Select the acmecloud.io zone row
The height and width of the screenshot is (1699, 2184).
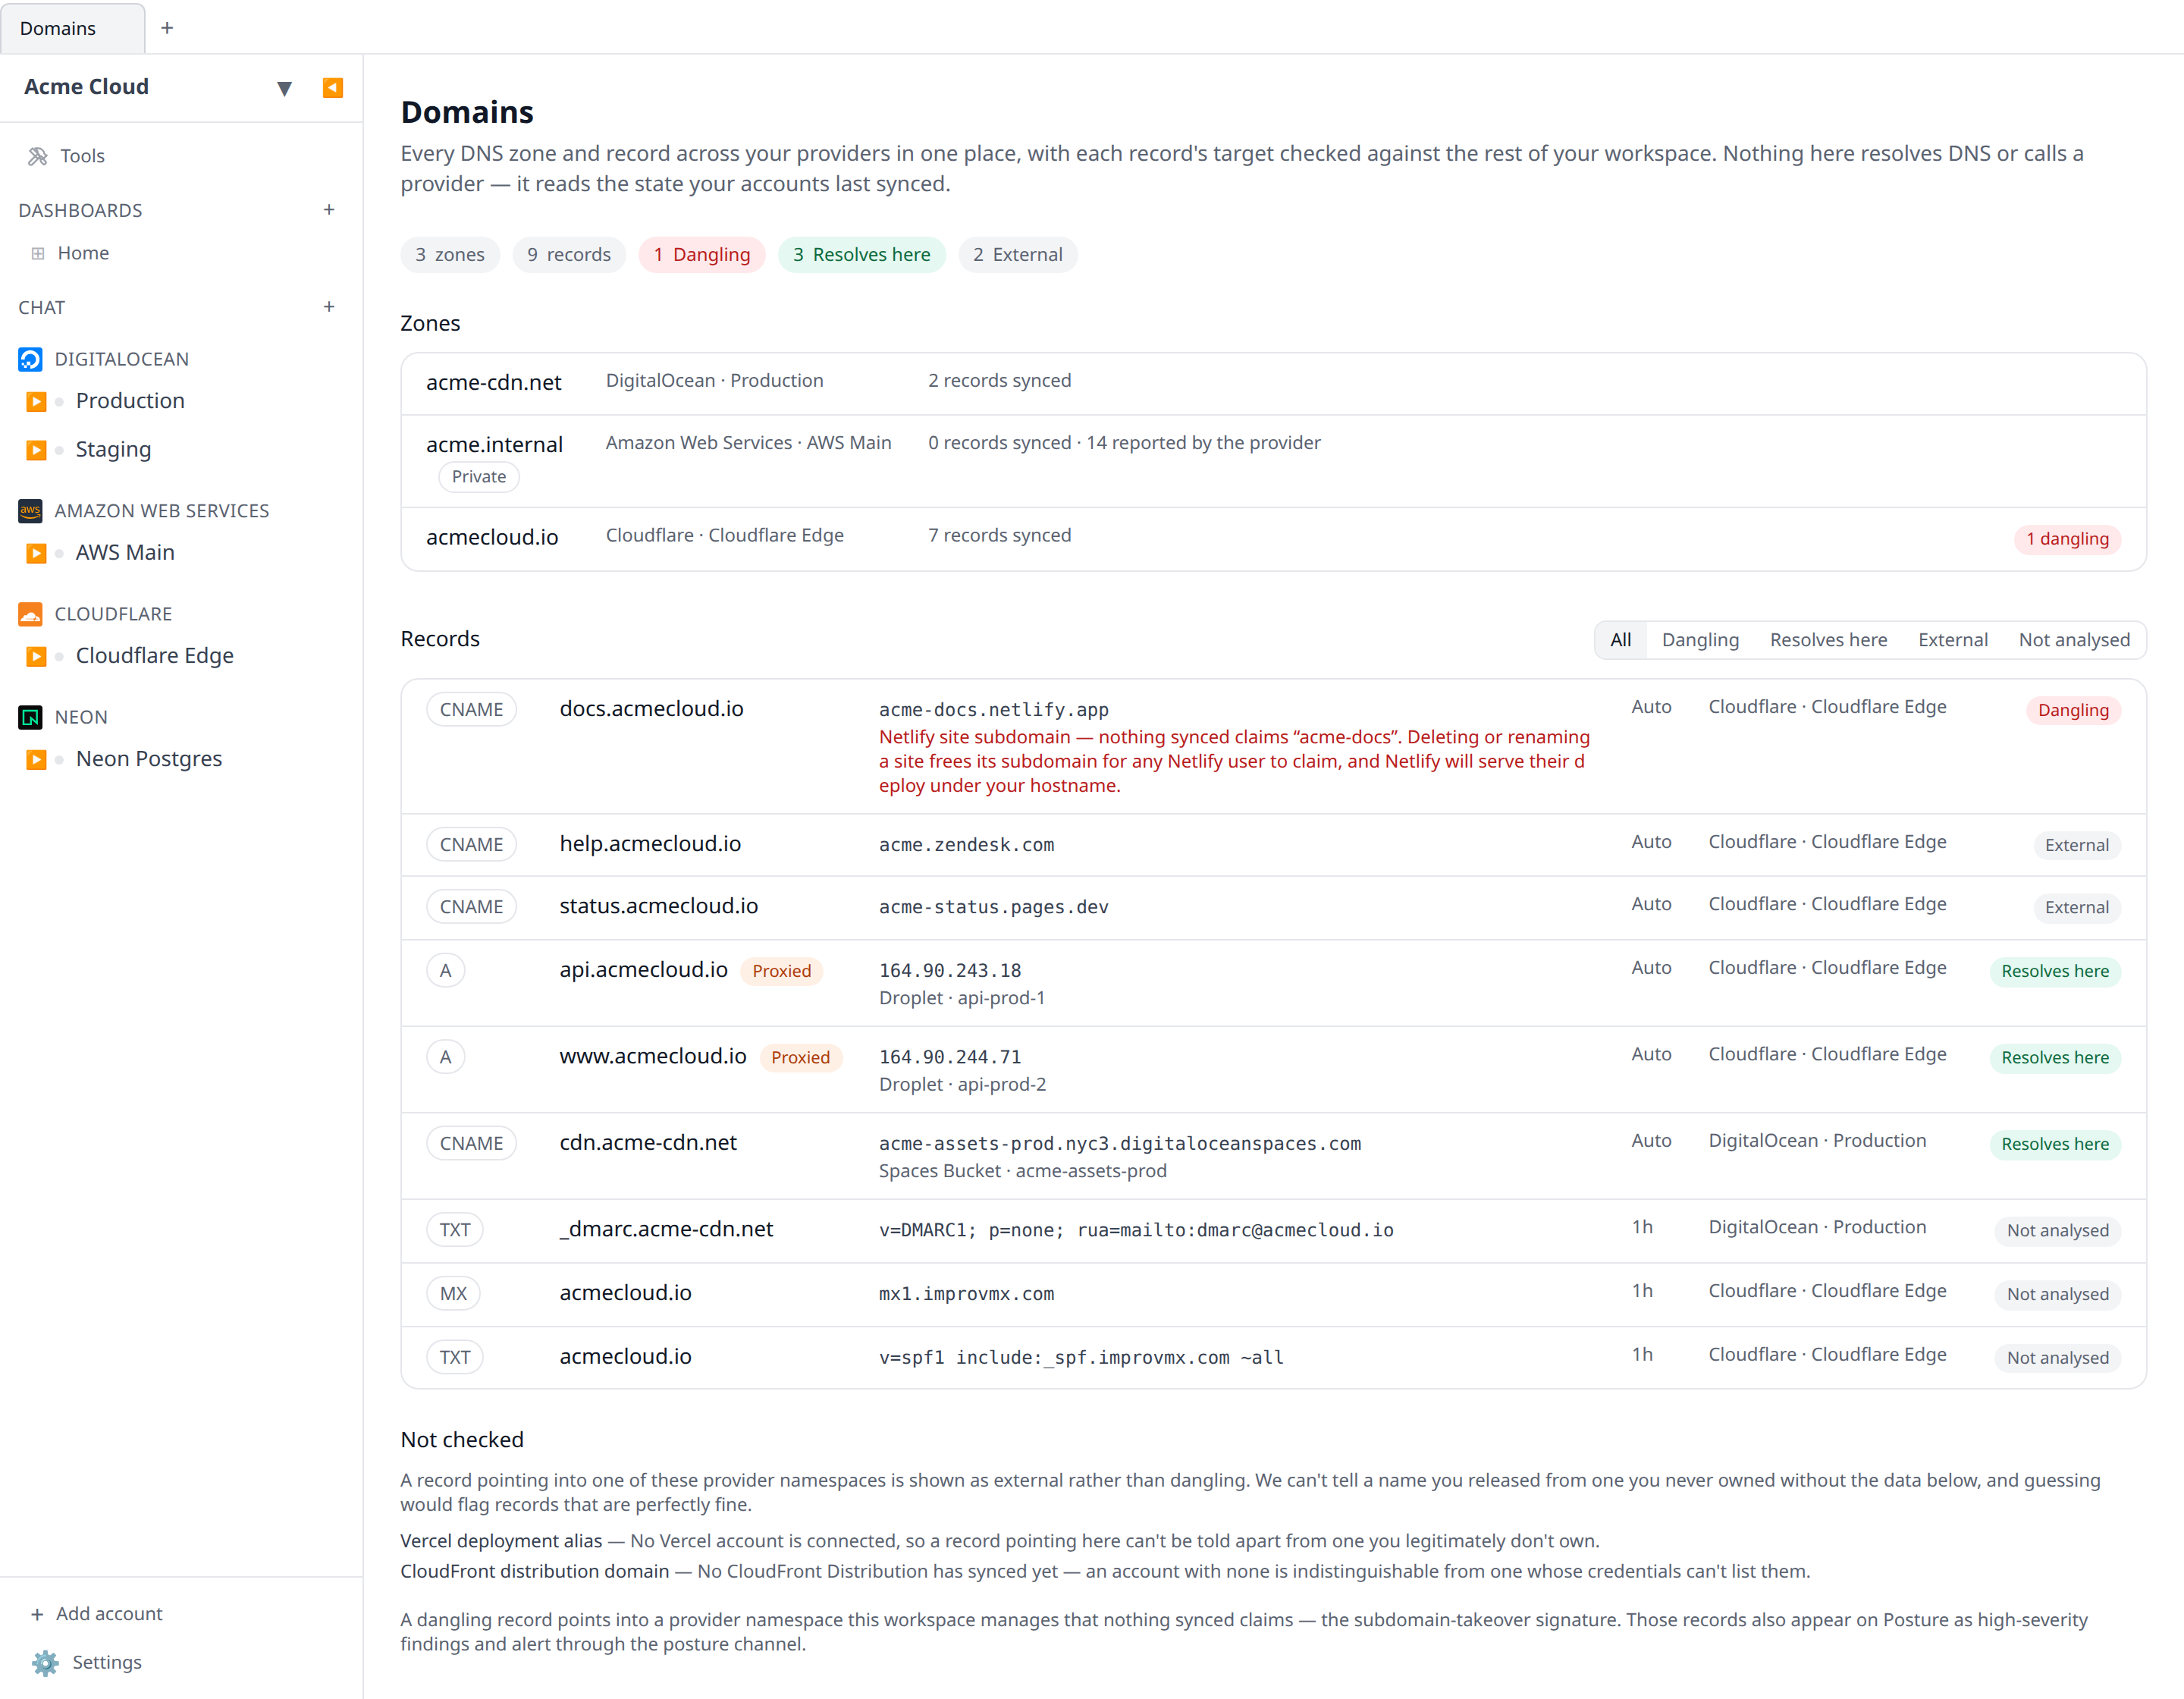[x=1273, y=540]
